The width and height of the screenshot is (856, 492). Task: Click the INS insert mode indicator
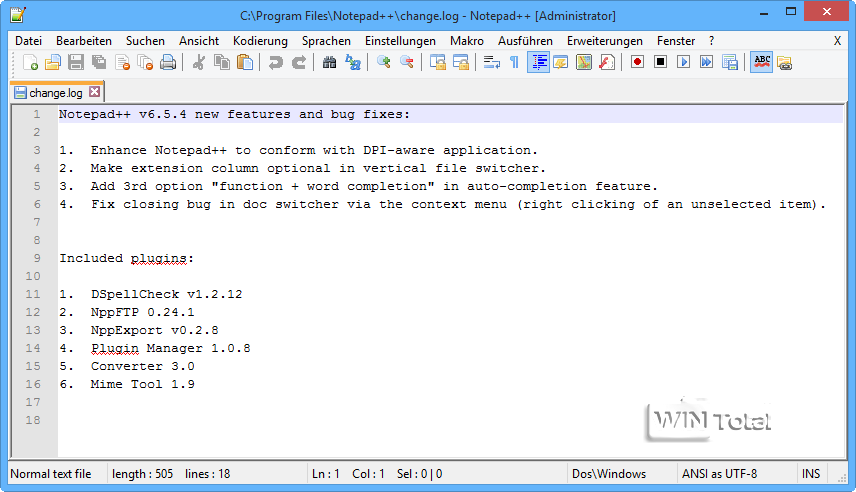click(811, 474)
